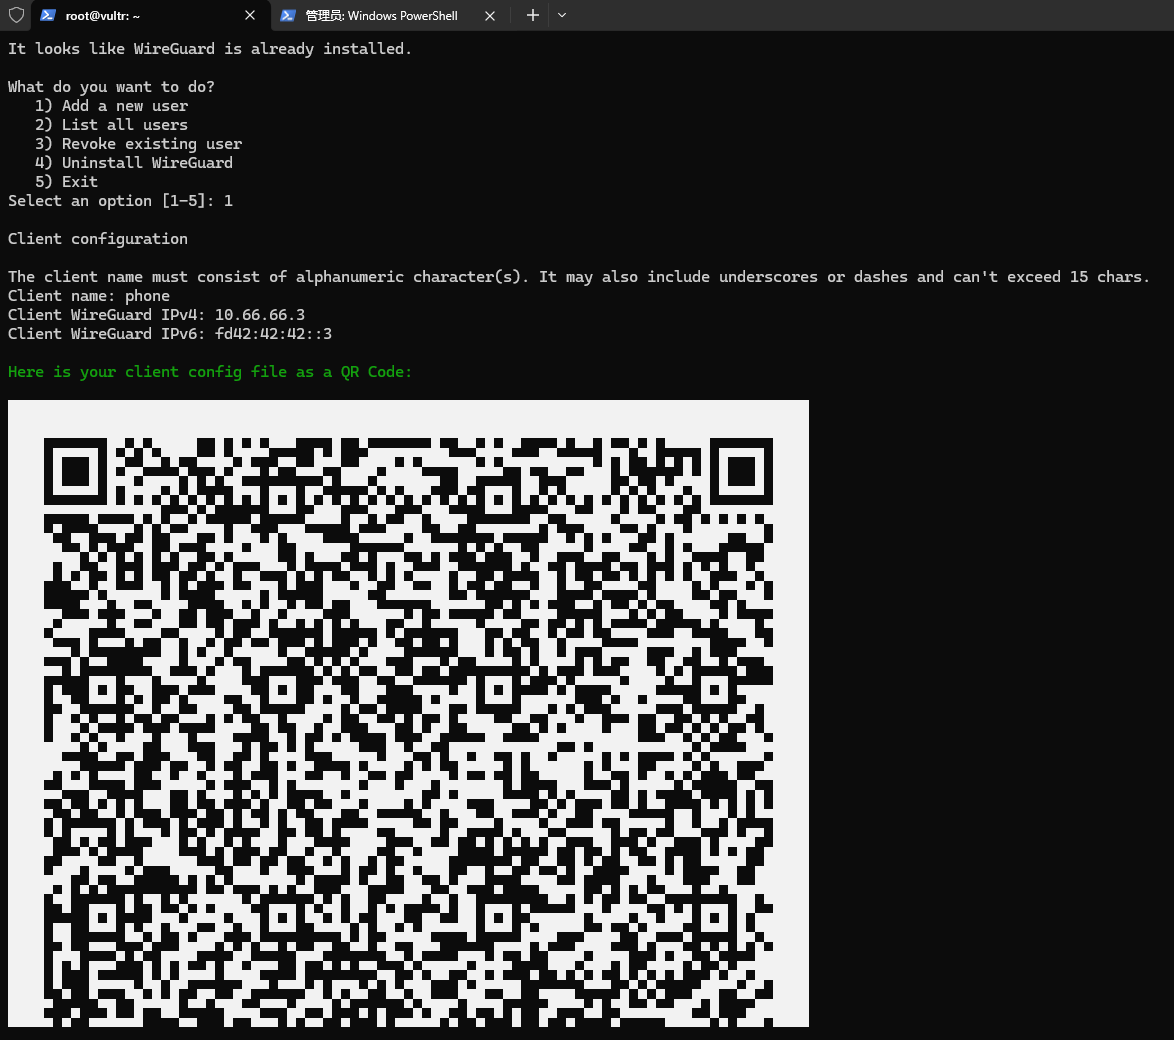Close the Windows PowerShell tab

pyautogui.click(x=490, y=16)
